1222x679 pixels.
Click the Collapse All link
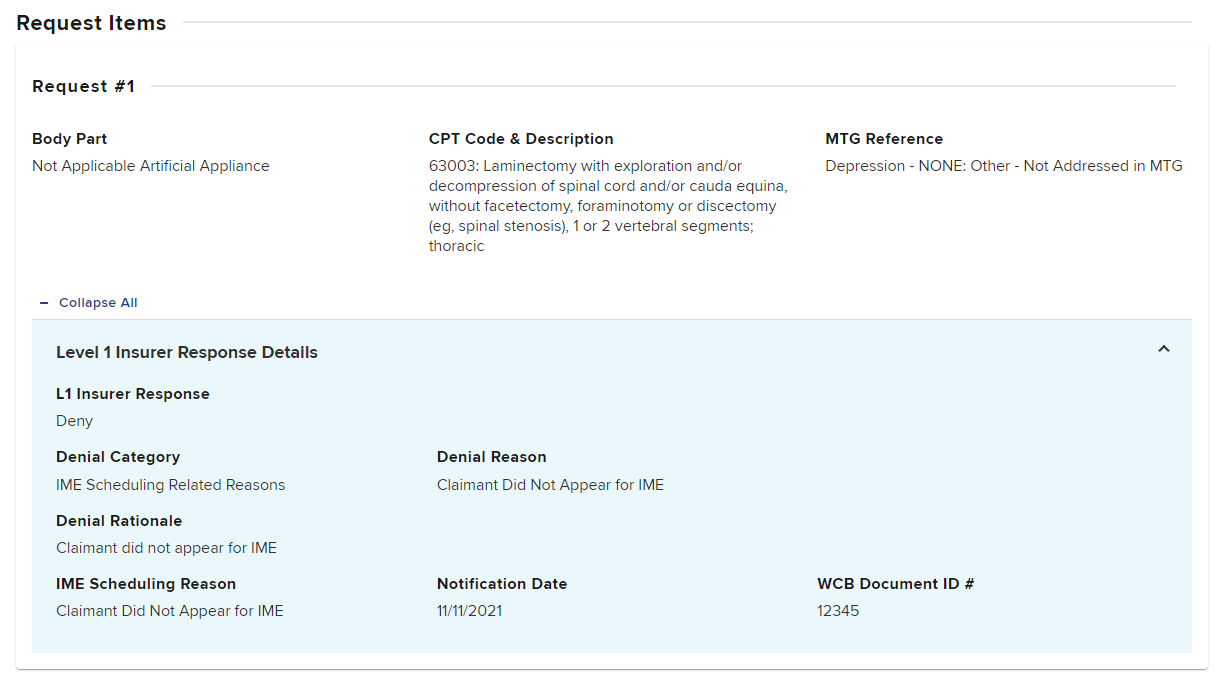(98, 303)
